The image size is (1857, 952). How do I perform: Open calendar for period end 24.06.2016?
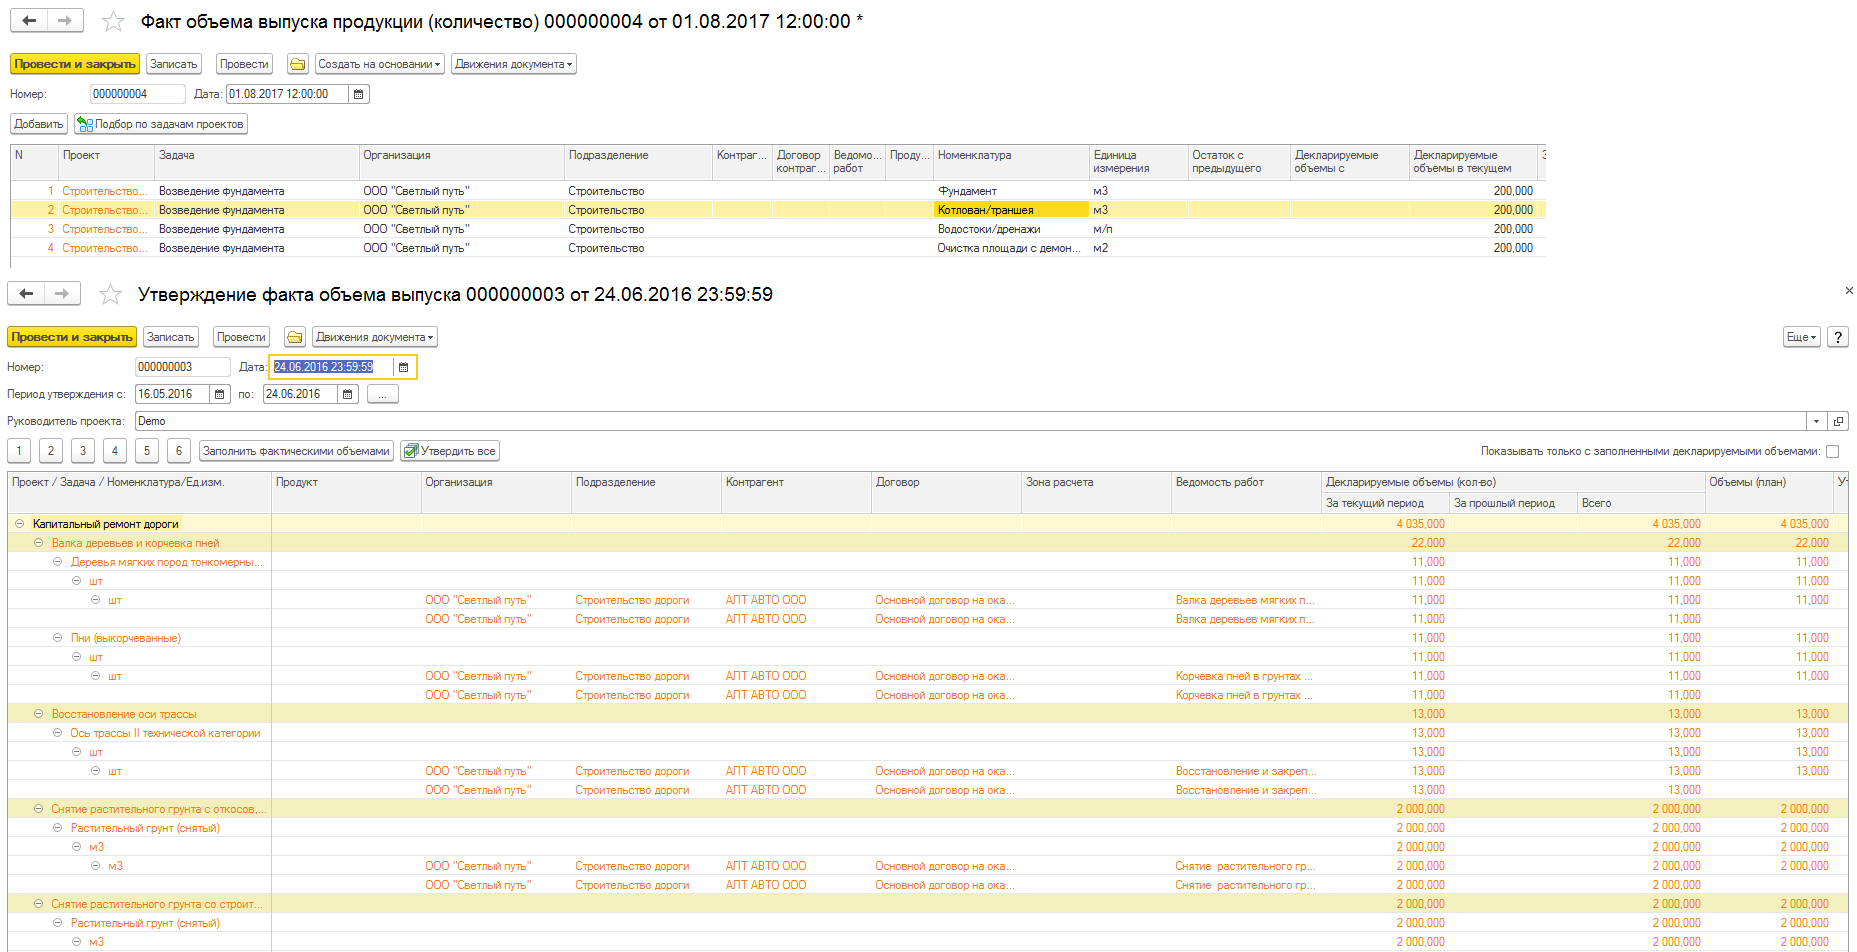pyautogui.click(x=347, y=394)
